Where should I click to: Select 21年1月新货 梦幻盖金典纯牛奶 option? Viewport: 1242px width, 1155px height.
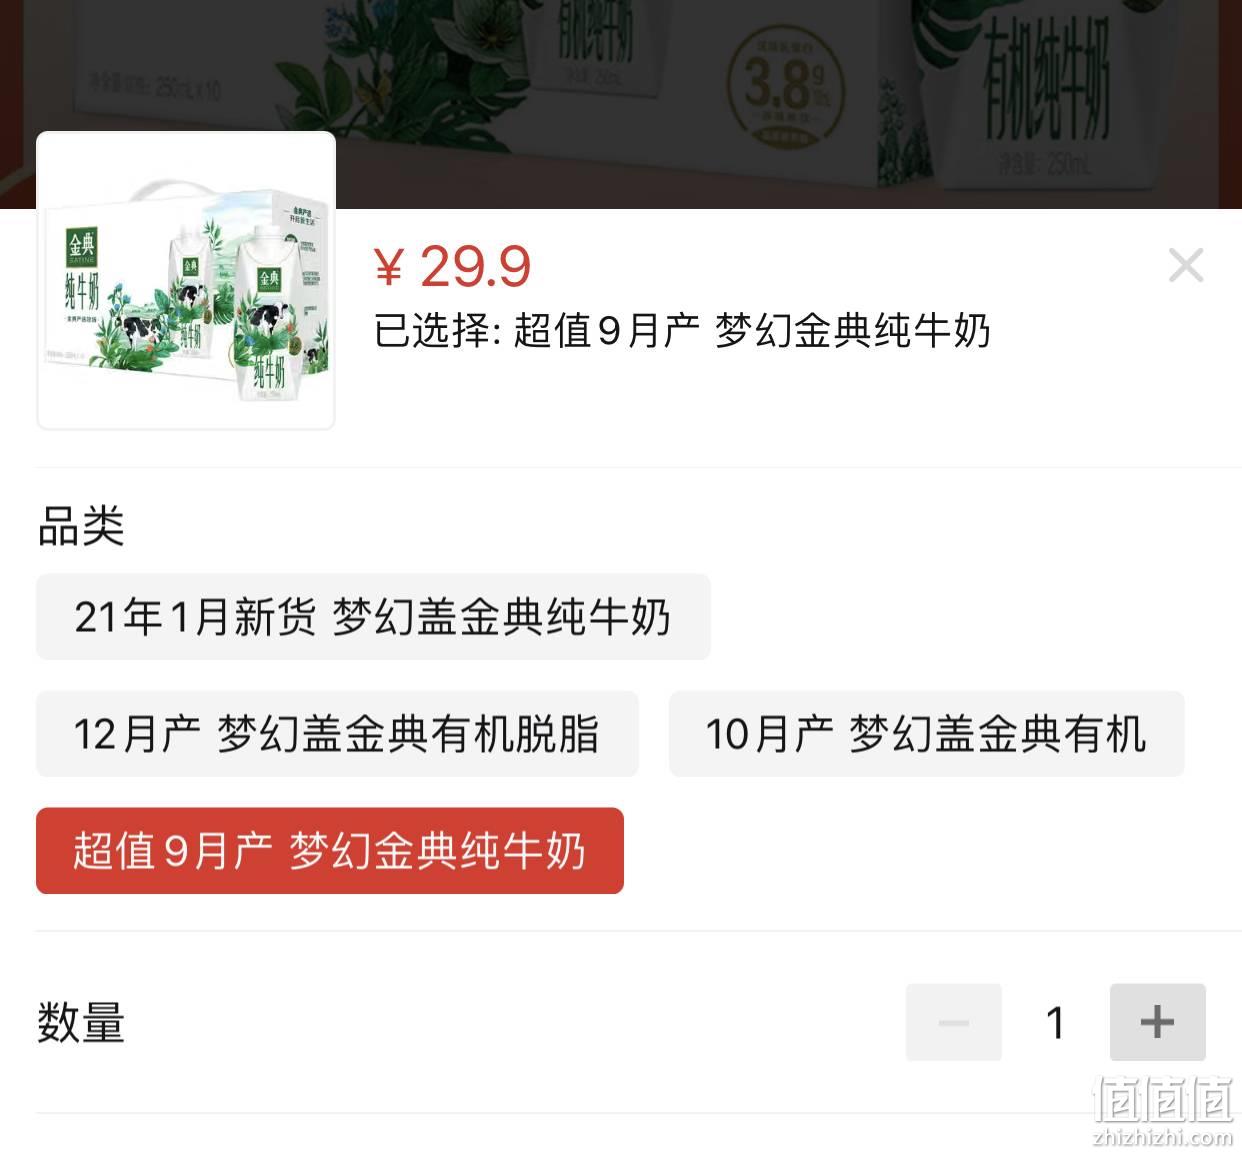[x=373, y=617]
